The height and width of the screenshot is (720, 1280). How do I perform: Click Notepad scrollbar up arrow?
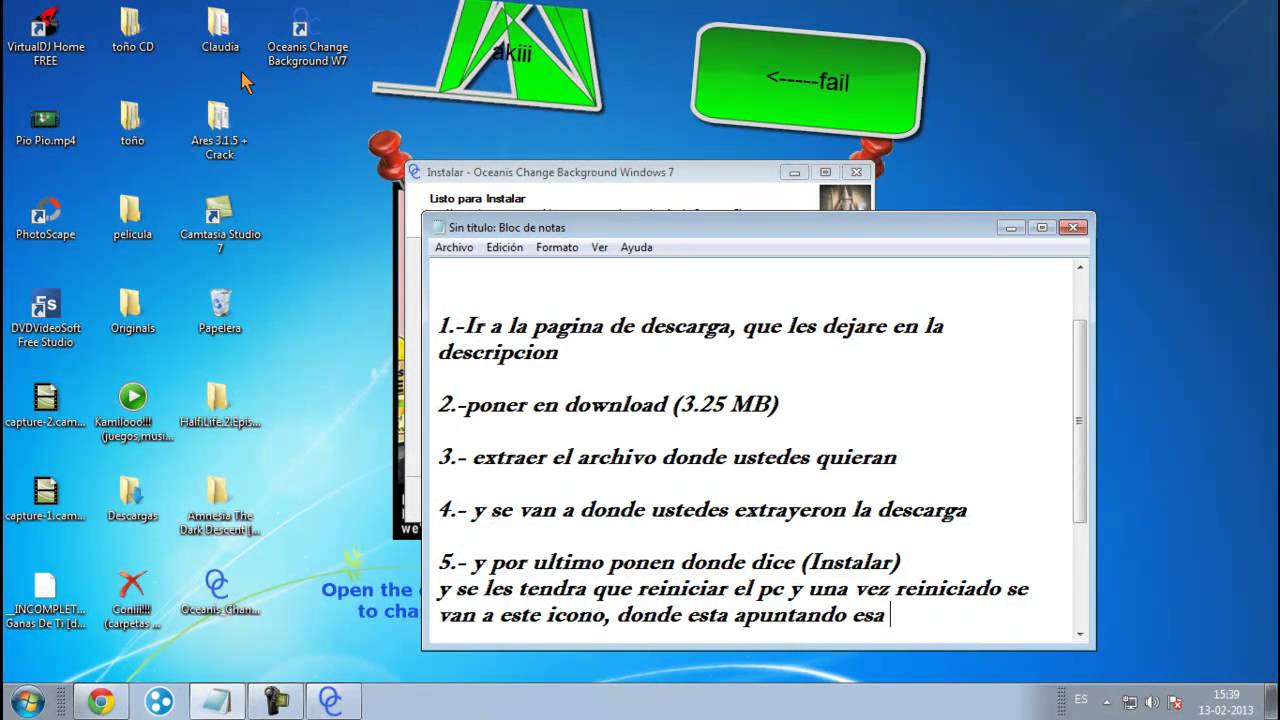click(1080, 268)
